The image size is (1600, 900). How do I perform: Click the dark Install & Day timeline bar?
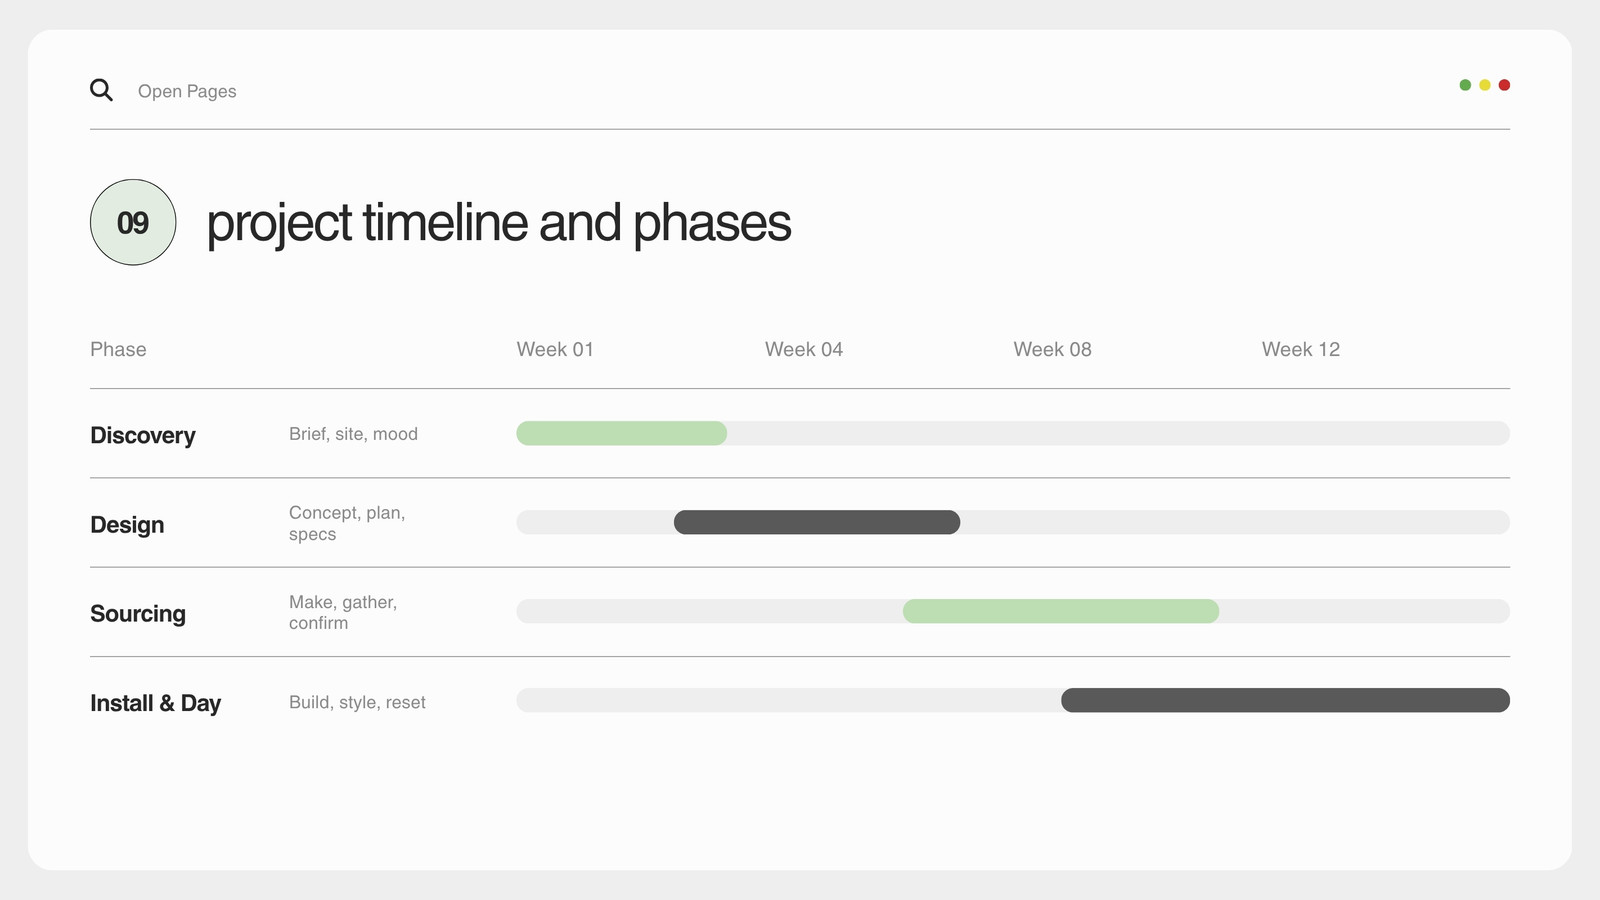[x=1285, y=700]
